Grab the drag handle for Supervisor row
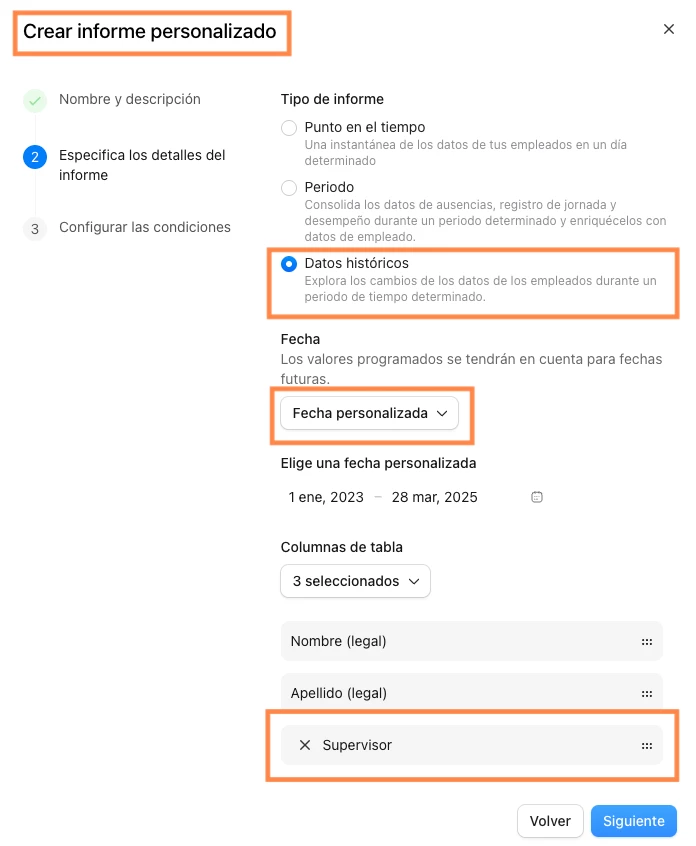This screenshot has width=696, height=846. click(646, 746)
